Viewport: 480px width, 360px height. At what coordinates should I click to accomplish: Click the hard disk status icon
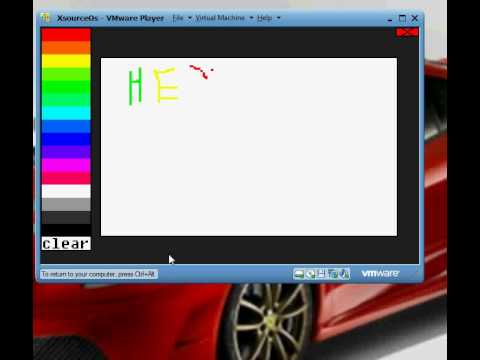click(299, 274)
